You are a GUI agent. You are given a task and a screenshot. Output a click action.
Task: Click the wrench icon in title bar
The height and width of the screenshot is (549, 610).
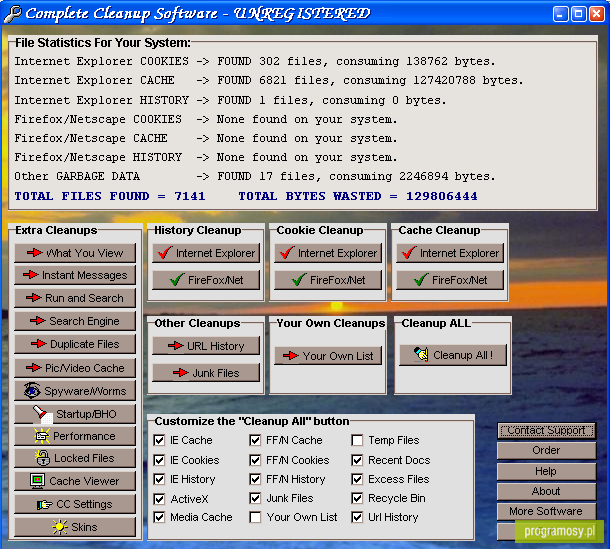[x=12, y=14]
